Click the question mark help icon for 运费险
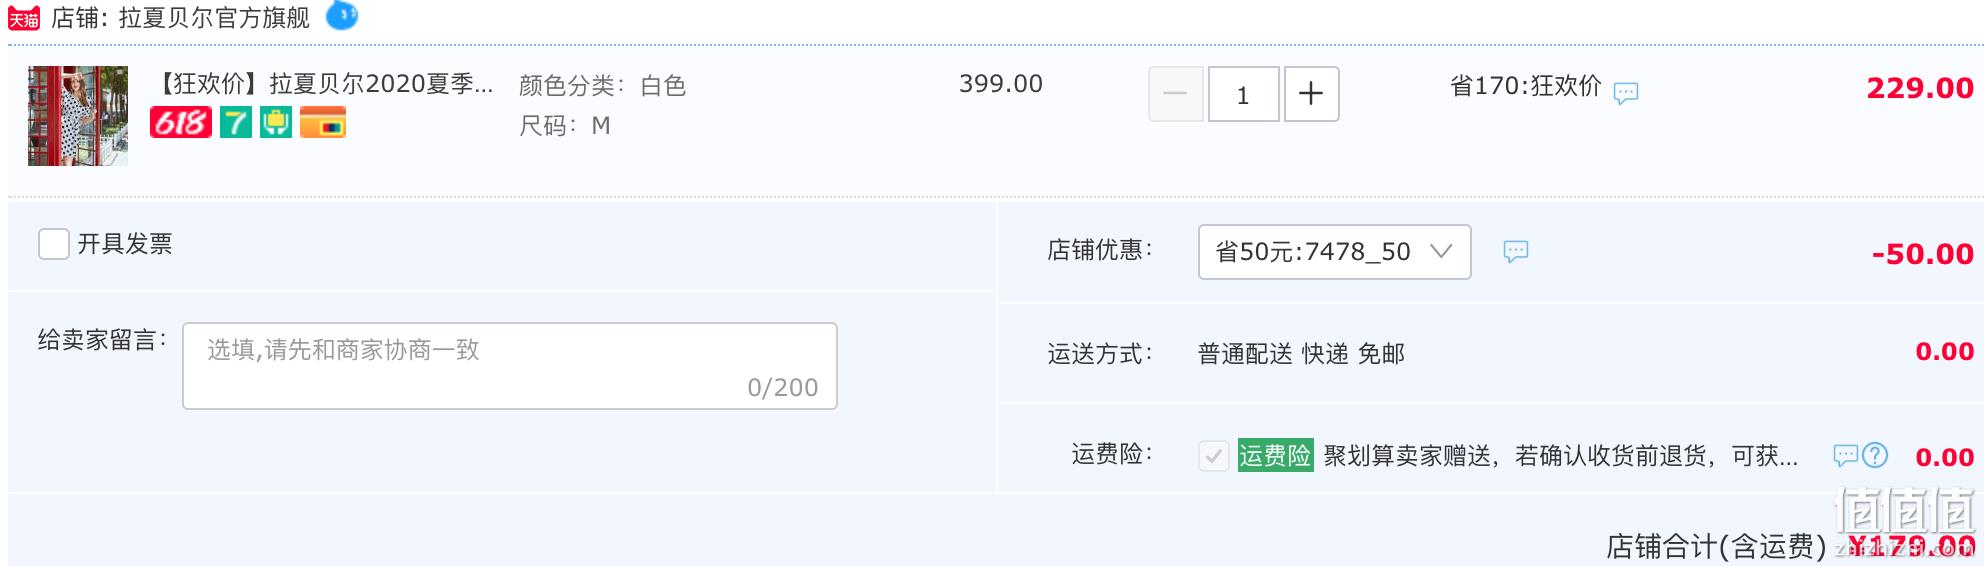Screen dimensions: 1984x566 1875,455
